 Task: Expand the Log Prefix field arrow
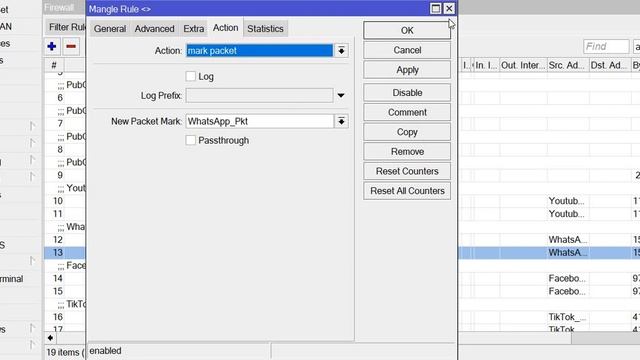[x=341, y=96]
